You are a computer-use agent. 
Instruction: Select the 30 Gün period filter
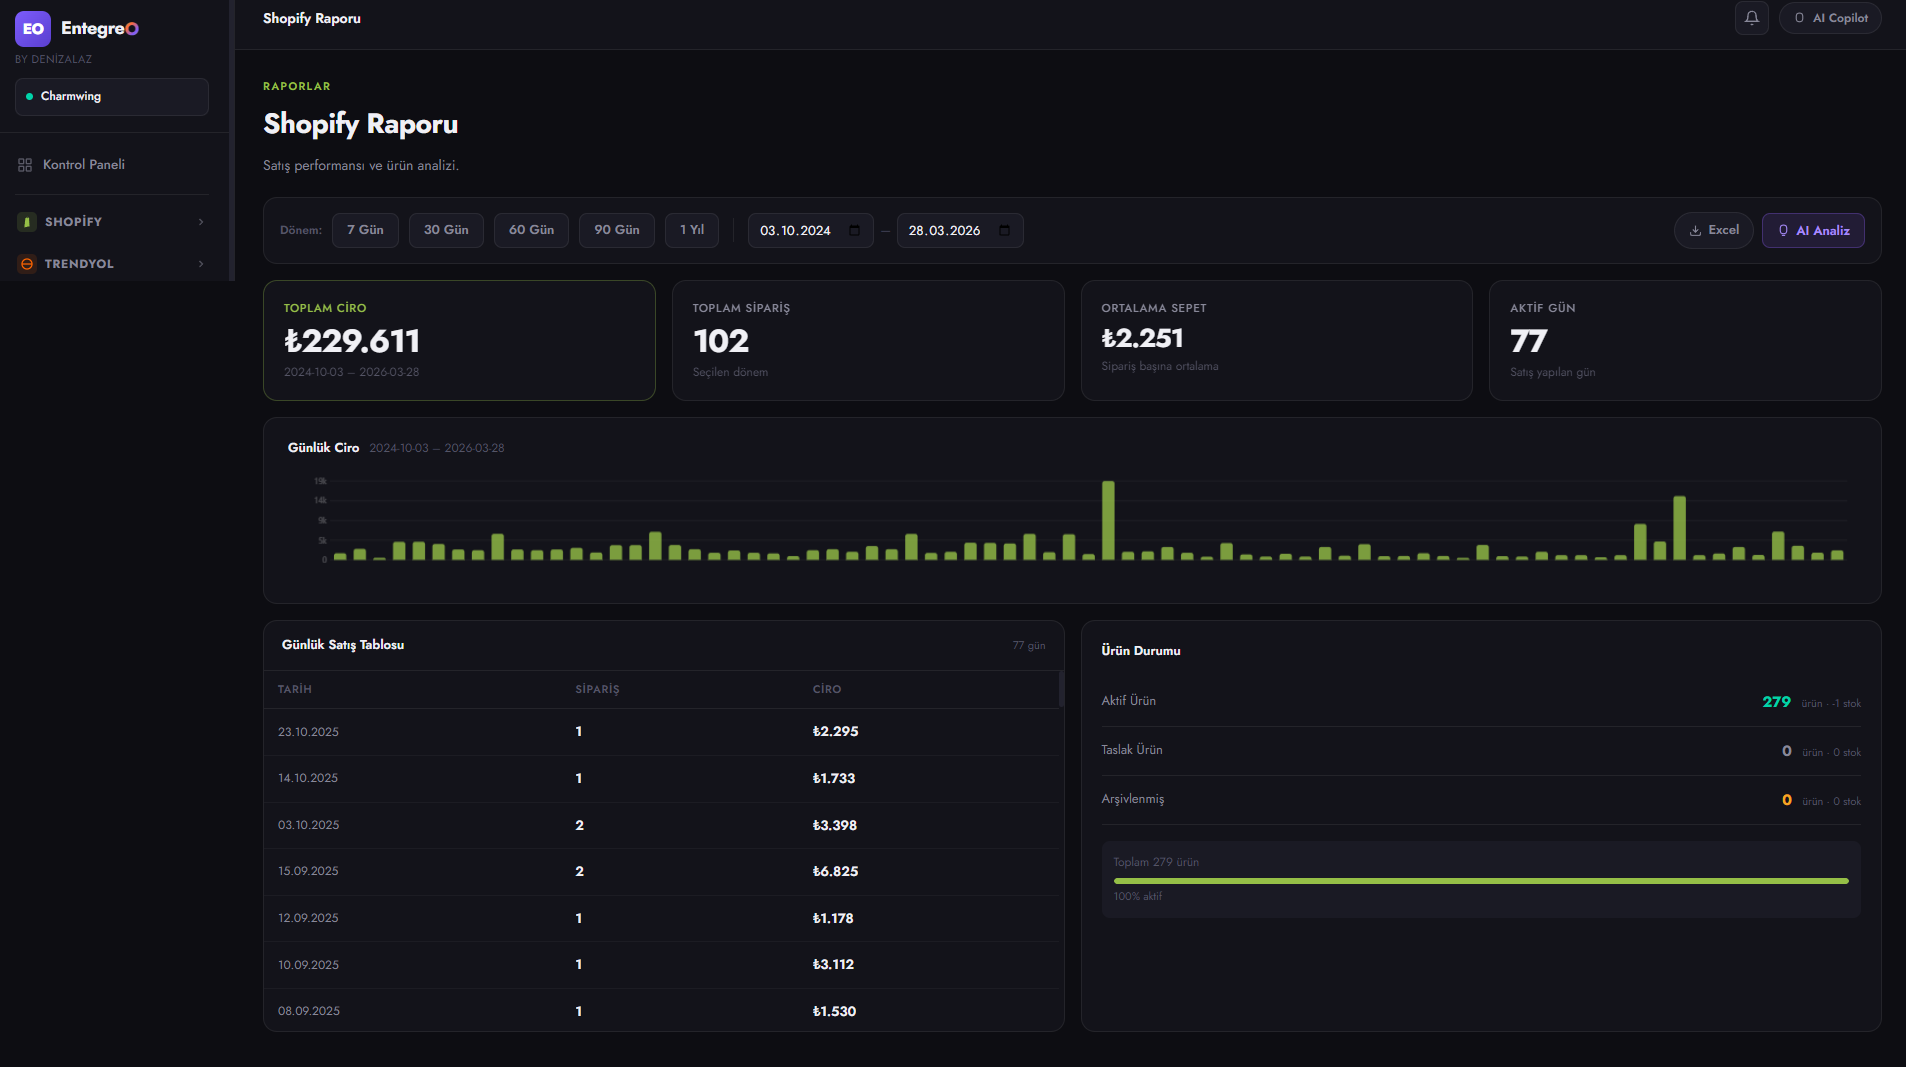point(446,230)
